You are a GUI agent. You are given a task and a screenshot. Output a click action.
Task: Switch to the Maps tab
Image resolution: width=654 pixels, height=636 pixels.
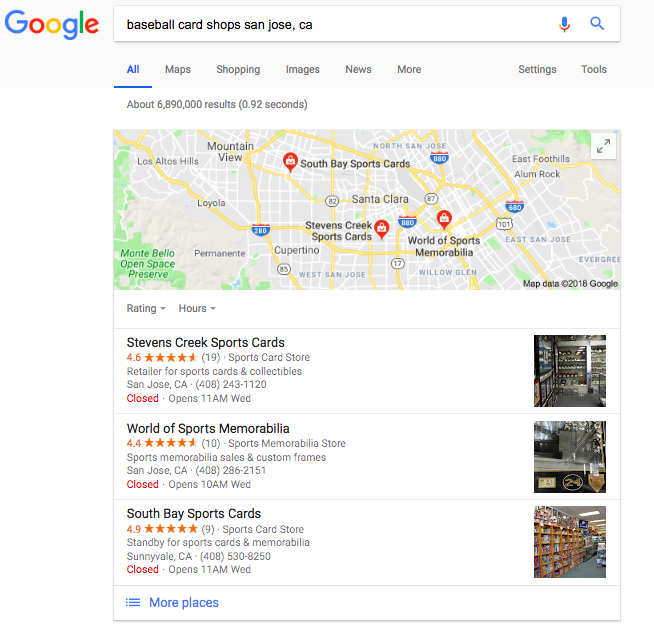point(178,69)
